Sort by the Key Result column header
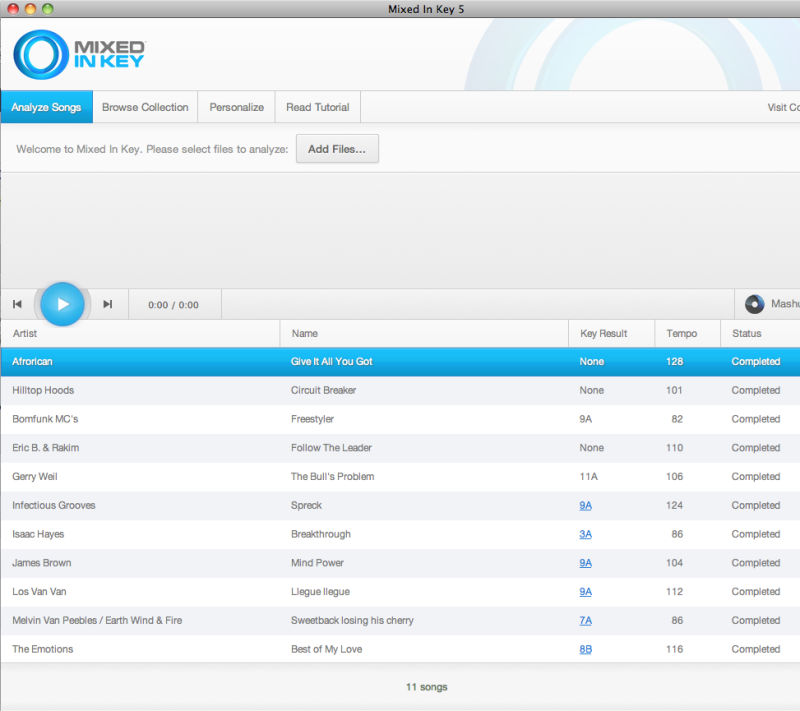800x711 pixels. click(611, 334)
